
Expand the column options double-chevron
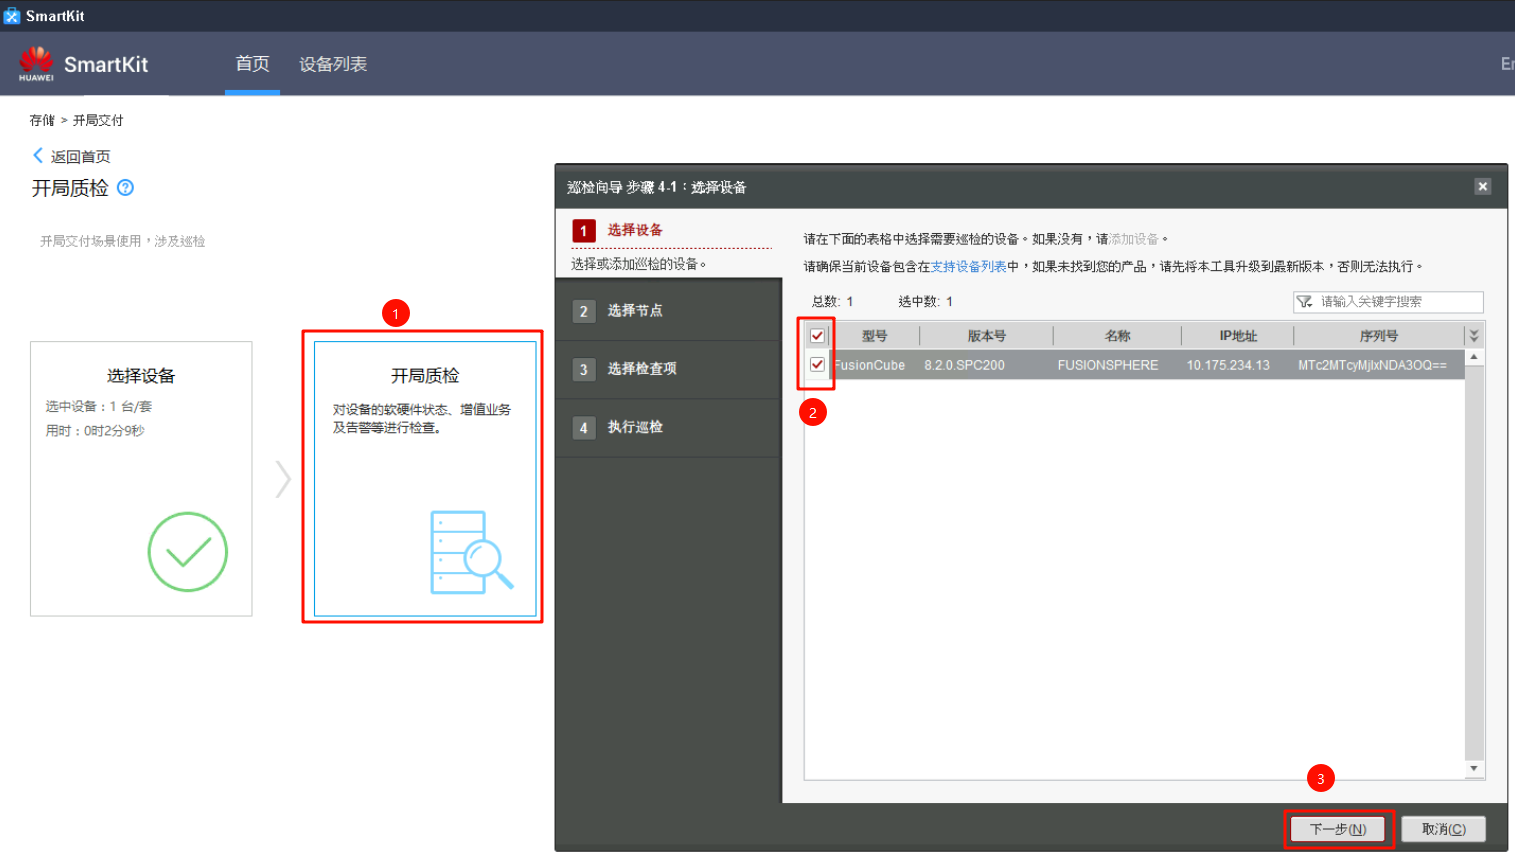tap(1473, 336)
